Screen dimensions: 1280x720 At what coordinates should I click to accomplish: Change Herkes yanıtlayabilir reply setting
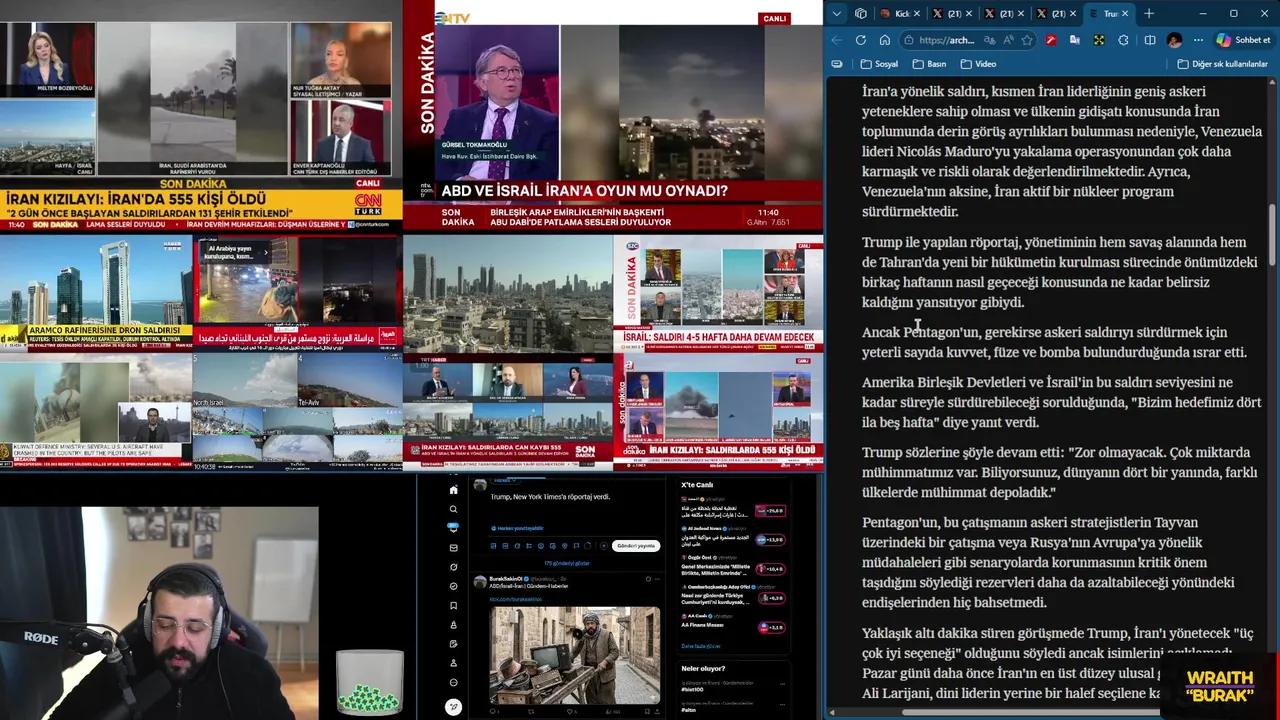(517, 528)
